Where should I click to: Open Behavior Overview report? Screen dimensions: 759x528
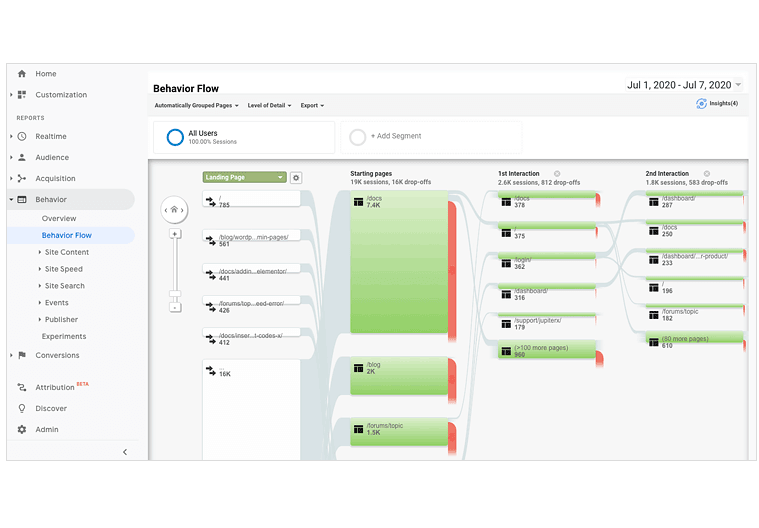59,219
